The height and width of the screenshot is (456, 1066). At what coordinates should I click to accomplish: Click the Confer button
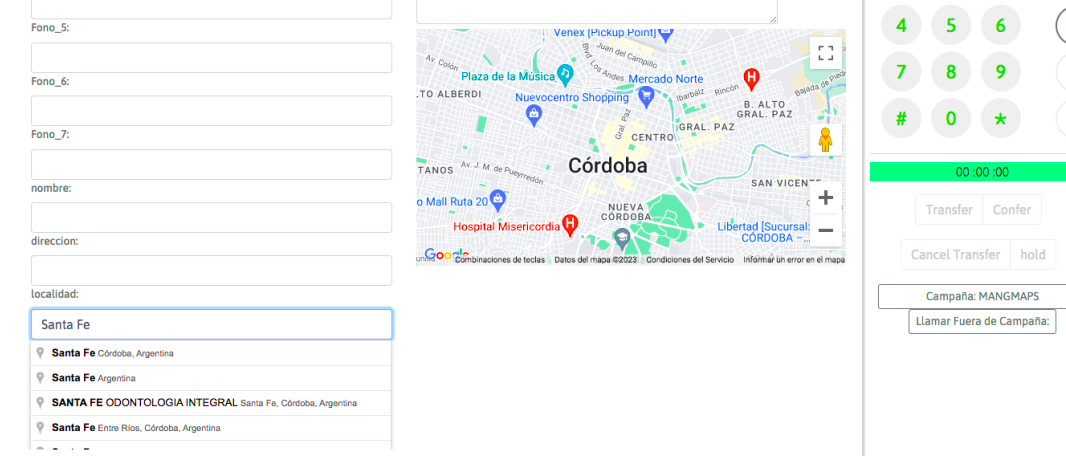(1012, 210)
